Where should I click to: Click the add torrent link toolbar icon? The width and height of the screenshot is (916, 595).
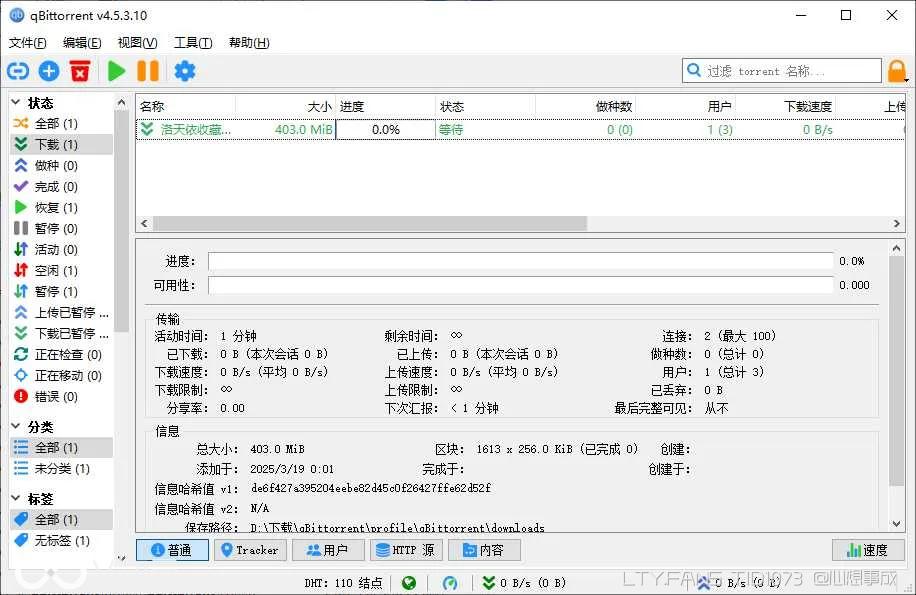(18, 71)
